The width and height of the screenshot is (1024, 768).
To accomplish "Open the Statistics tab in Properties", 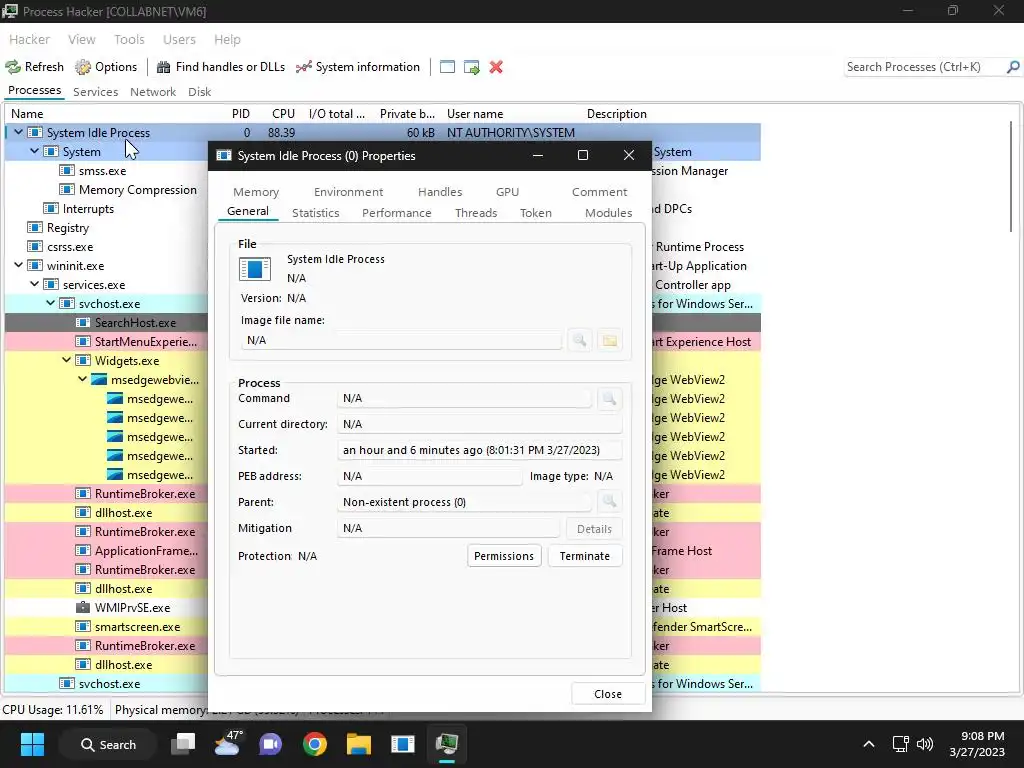I will 315,213.
